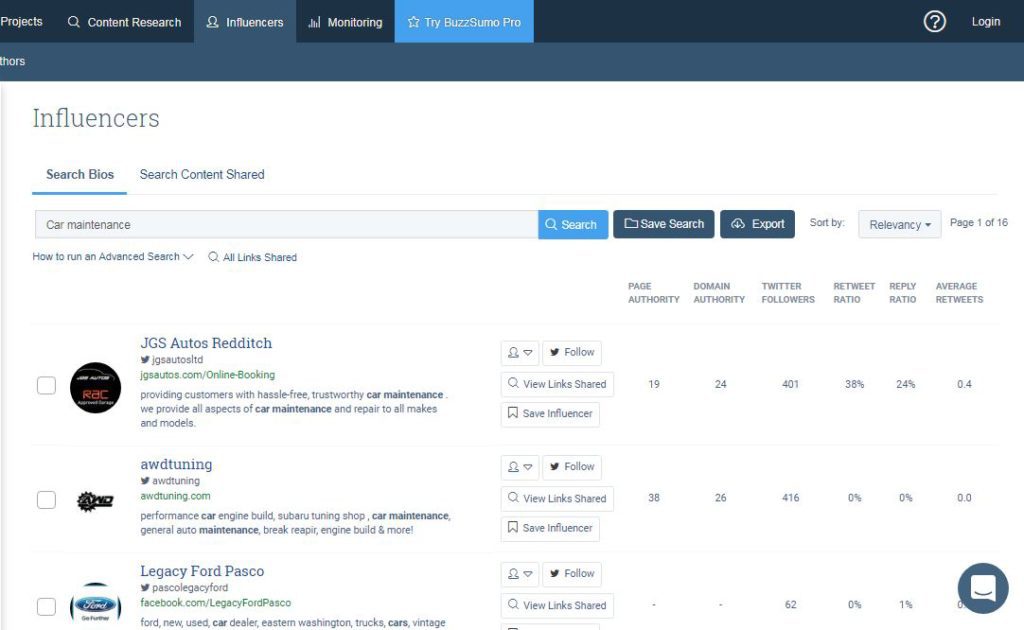
Task: Click Save Search button
Action: (664, 224)
